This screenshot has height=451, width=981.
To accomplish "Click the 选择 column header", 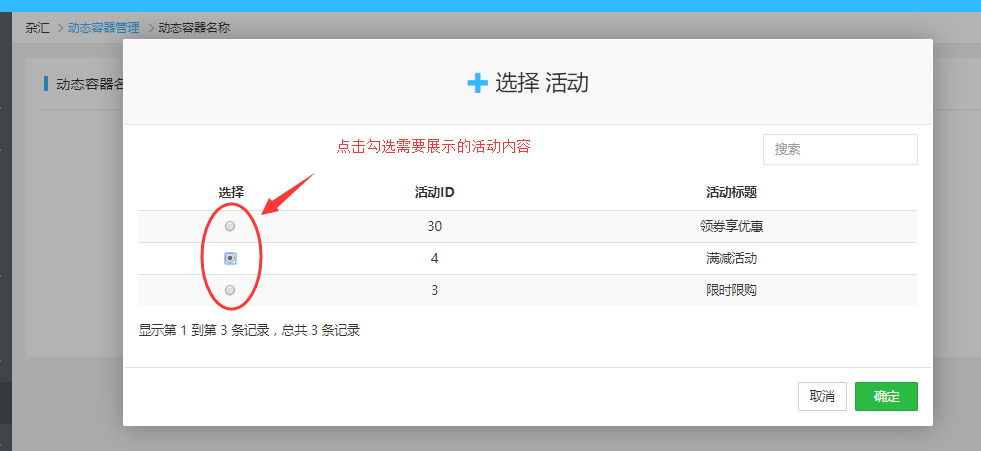I will coord(231,192).
